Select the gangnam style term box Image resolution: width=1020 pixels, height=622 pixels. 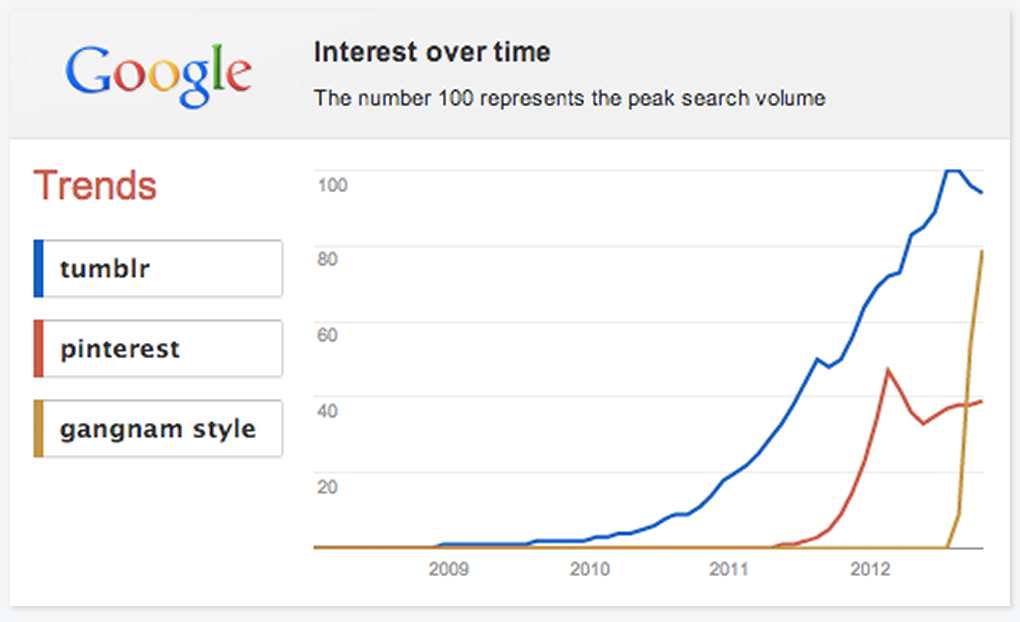click(x=160, y=429)
